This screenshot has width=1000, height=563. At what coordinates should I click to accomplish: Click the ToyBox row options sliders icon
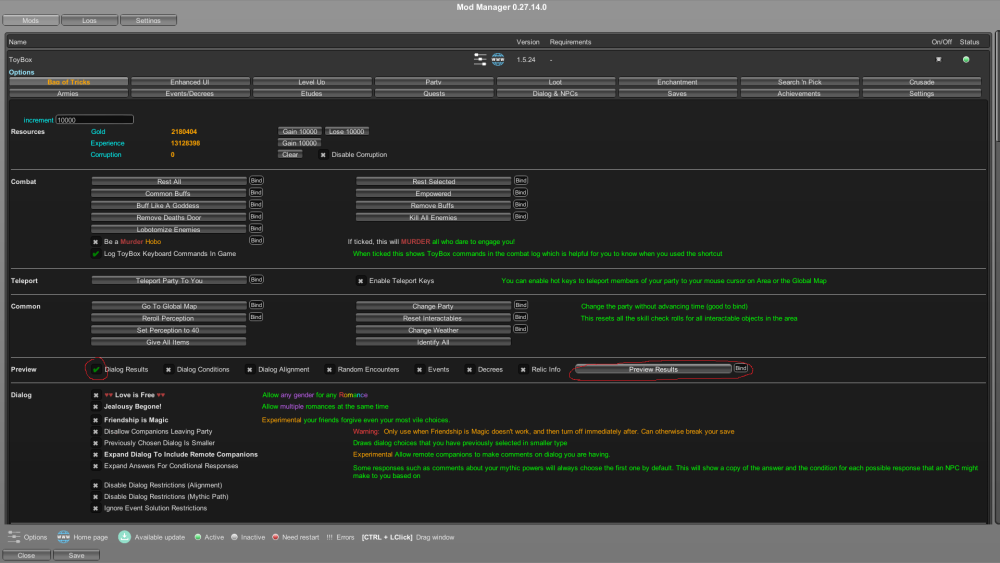481,60
